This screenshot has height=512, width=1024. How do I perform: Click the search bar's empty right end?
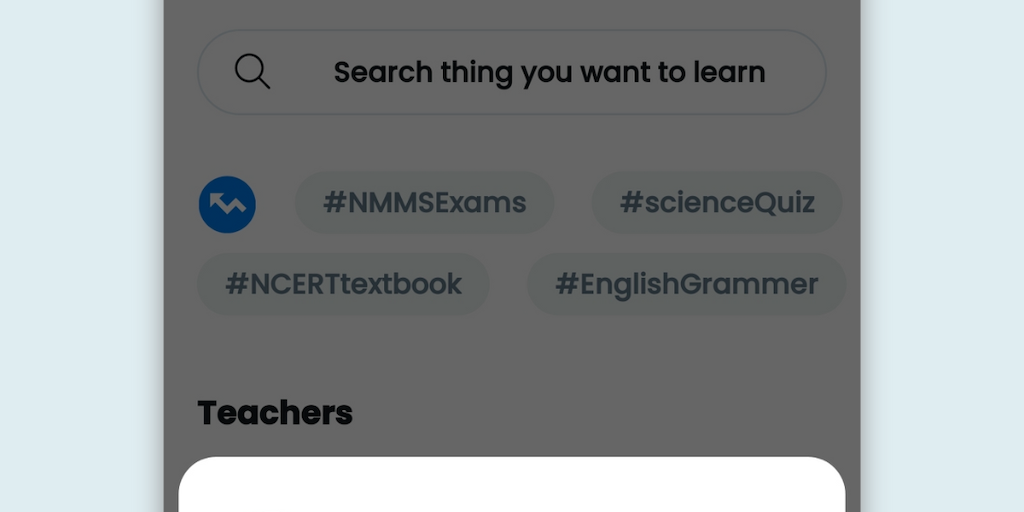click(800, 72)
